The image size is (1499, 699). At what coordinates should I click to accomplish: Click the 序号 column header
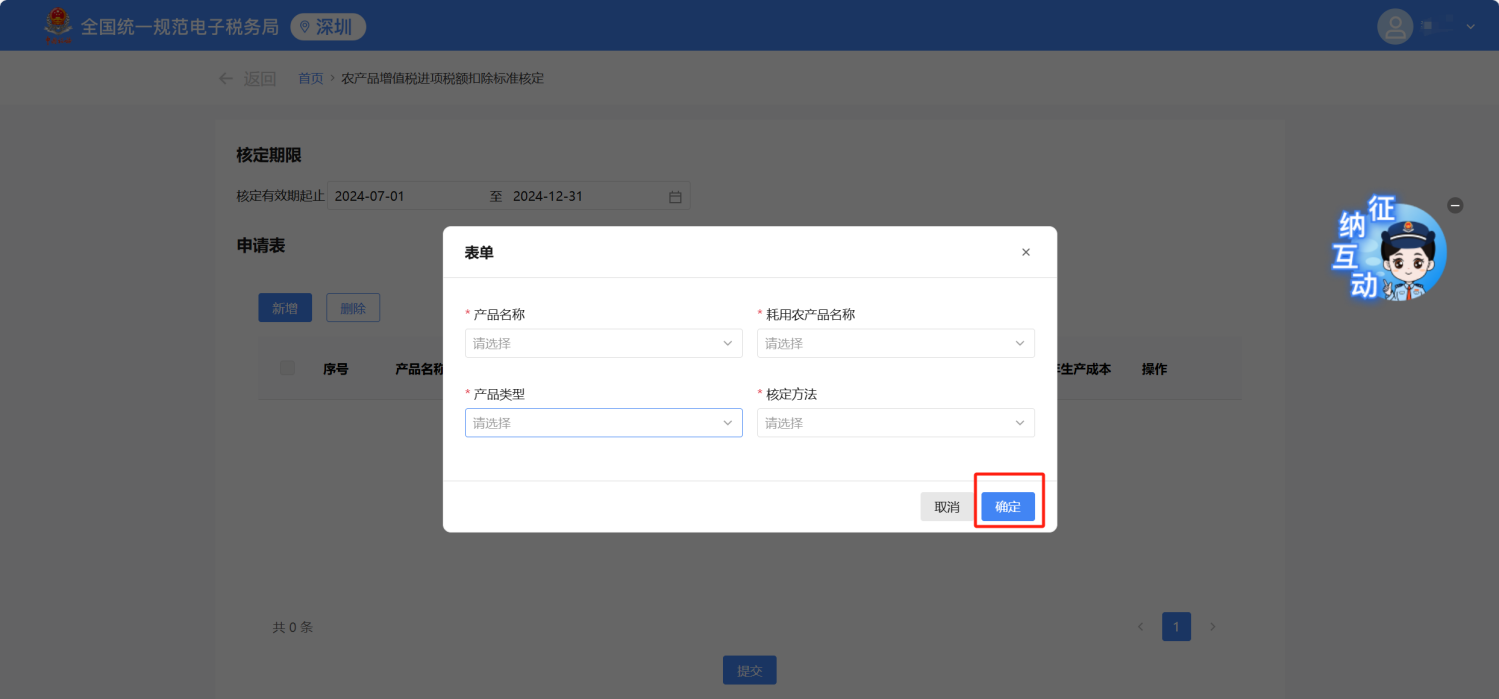(336, 369)
